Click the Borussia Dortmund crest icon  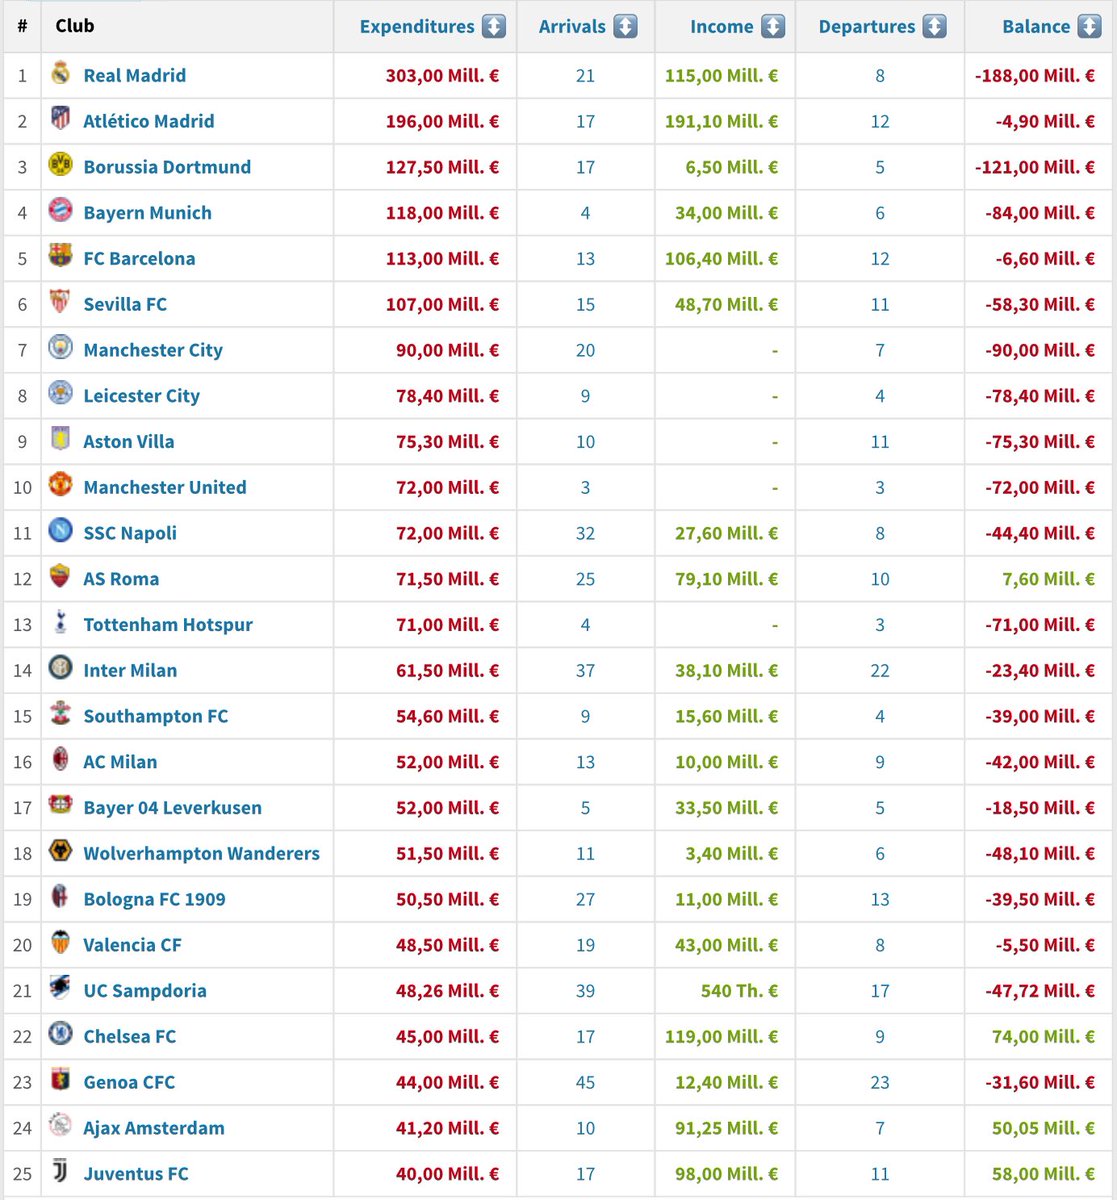(x=60, y=166)
